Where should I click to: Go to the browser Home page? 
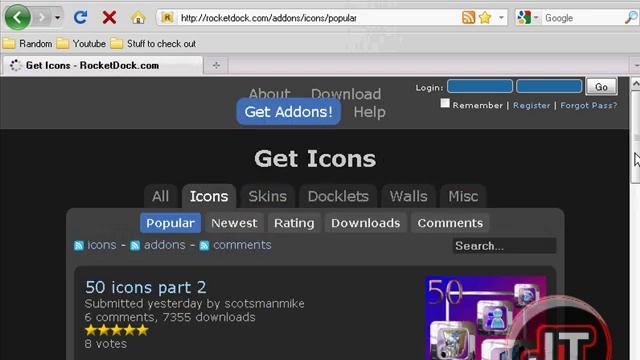[138, 18]
